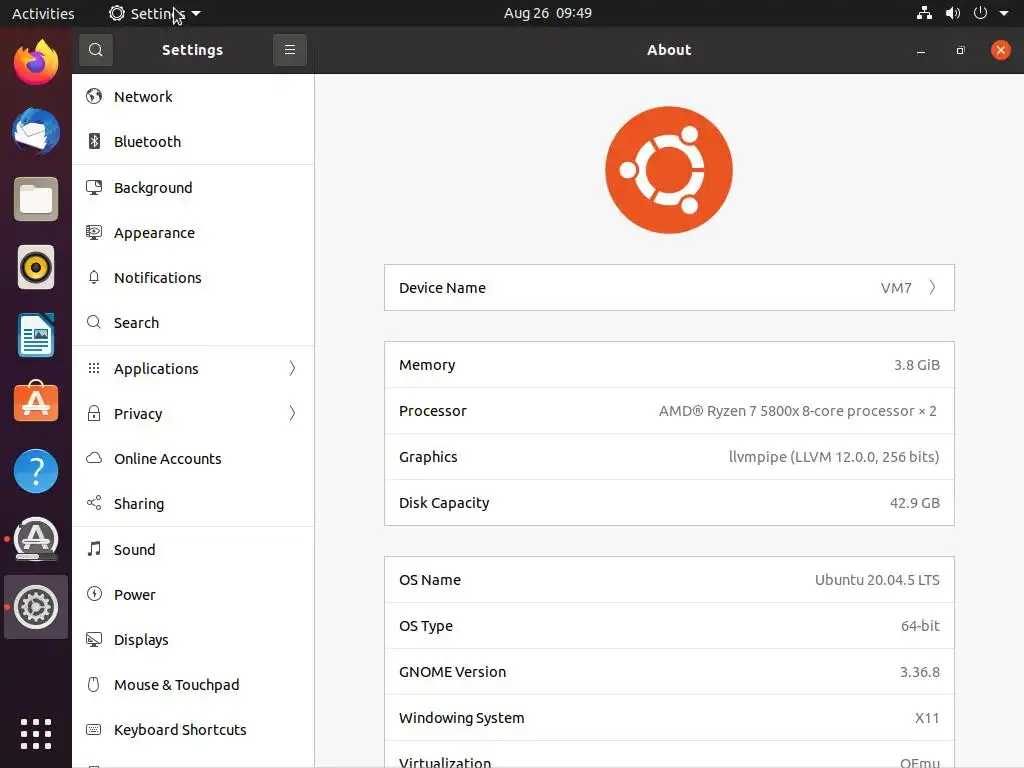
Task: Open the Files manager from the dock
Action: pyautogui.click(x=36, y=199)
